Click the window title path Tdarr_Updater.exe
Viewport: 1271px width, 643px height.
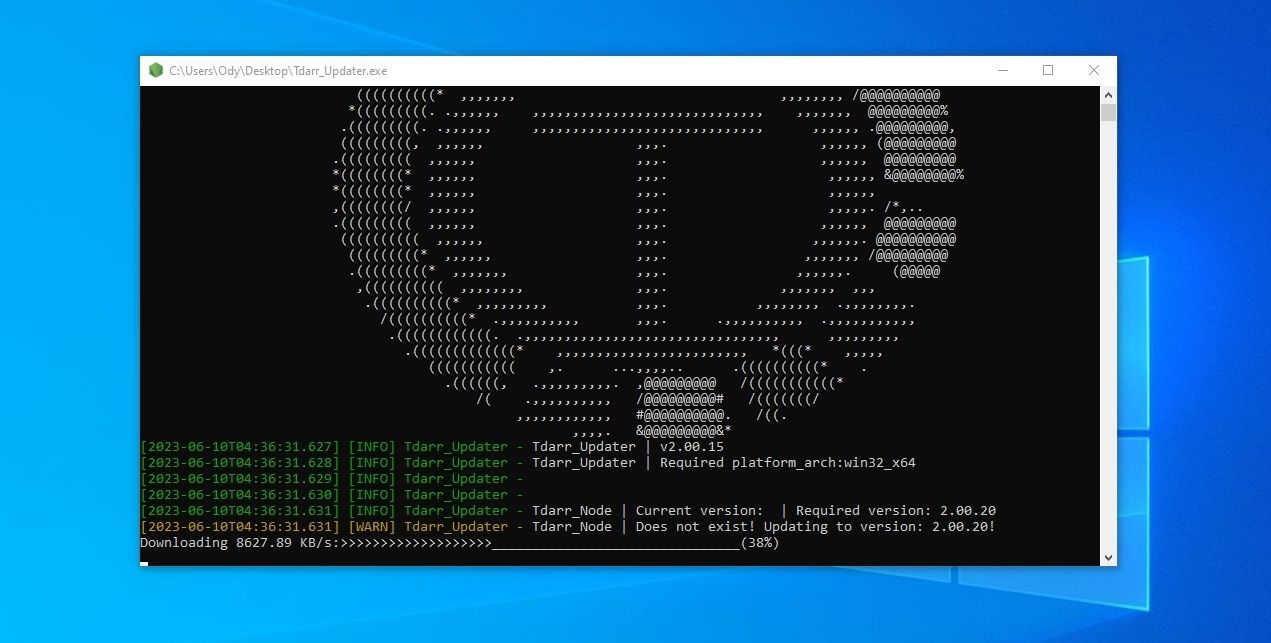(x=278, y=71)
